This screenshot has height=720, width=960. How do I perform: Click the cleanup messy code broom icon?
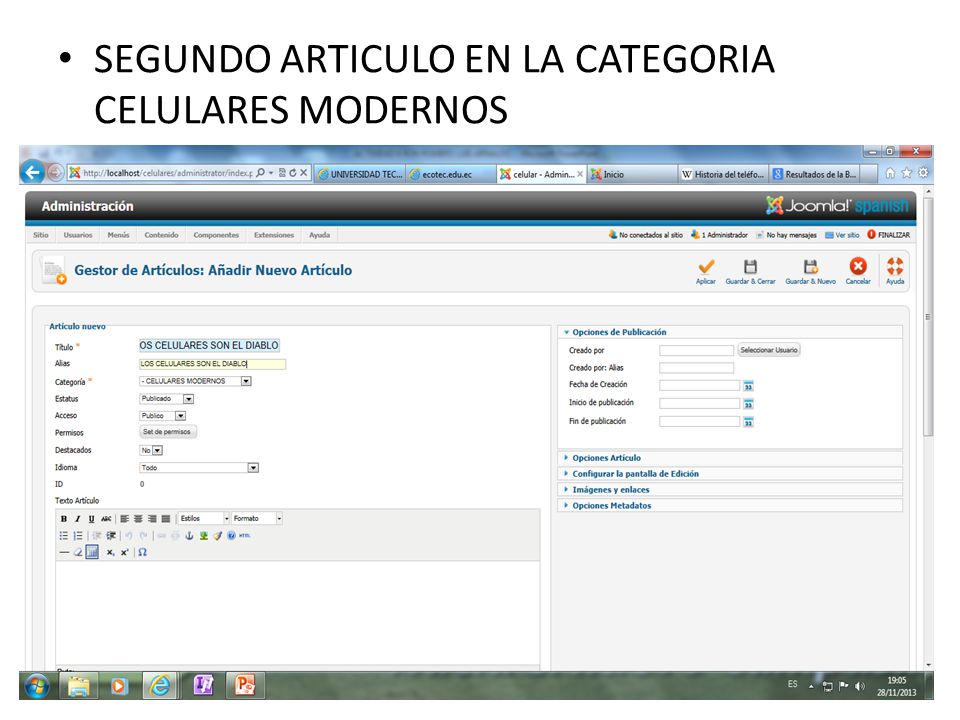click(x=217, y=536)
